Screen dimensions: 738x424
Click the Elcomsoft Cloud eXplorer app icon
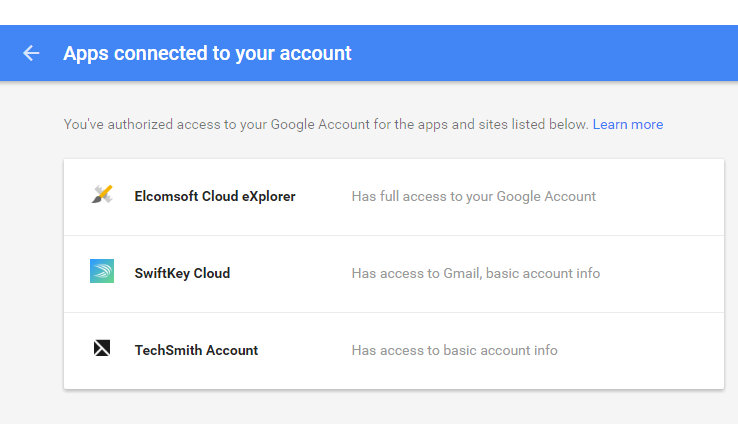[101, 196]
